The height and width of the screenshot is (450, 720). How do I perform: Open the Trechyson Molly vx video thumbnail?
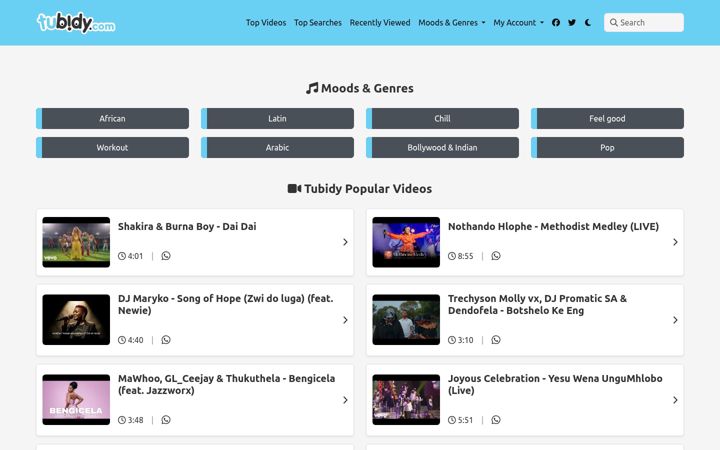point(406,320)
